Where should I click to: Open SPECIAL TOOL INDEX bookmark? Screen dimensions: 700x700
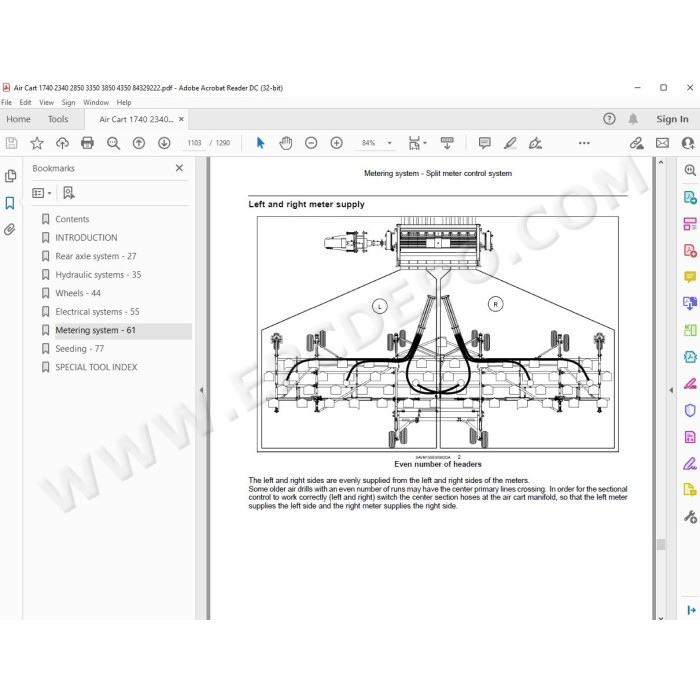click(96, 367)
